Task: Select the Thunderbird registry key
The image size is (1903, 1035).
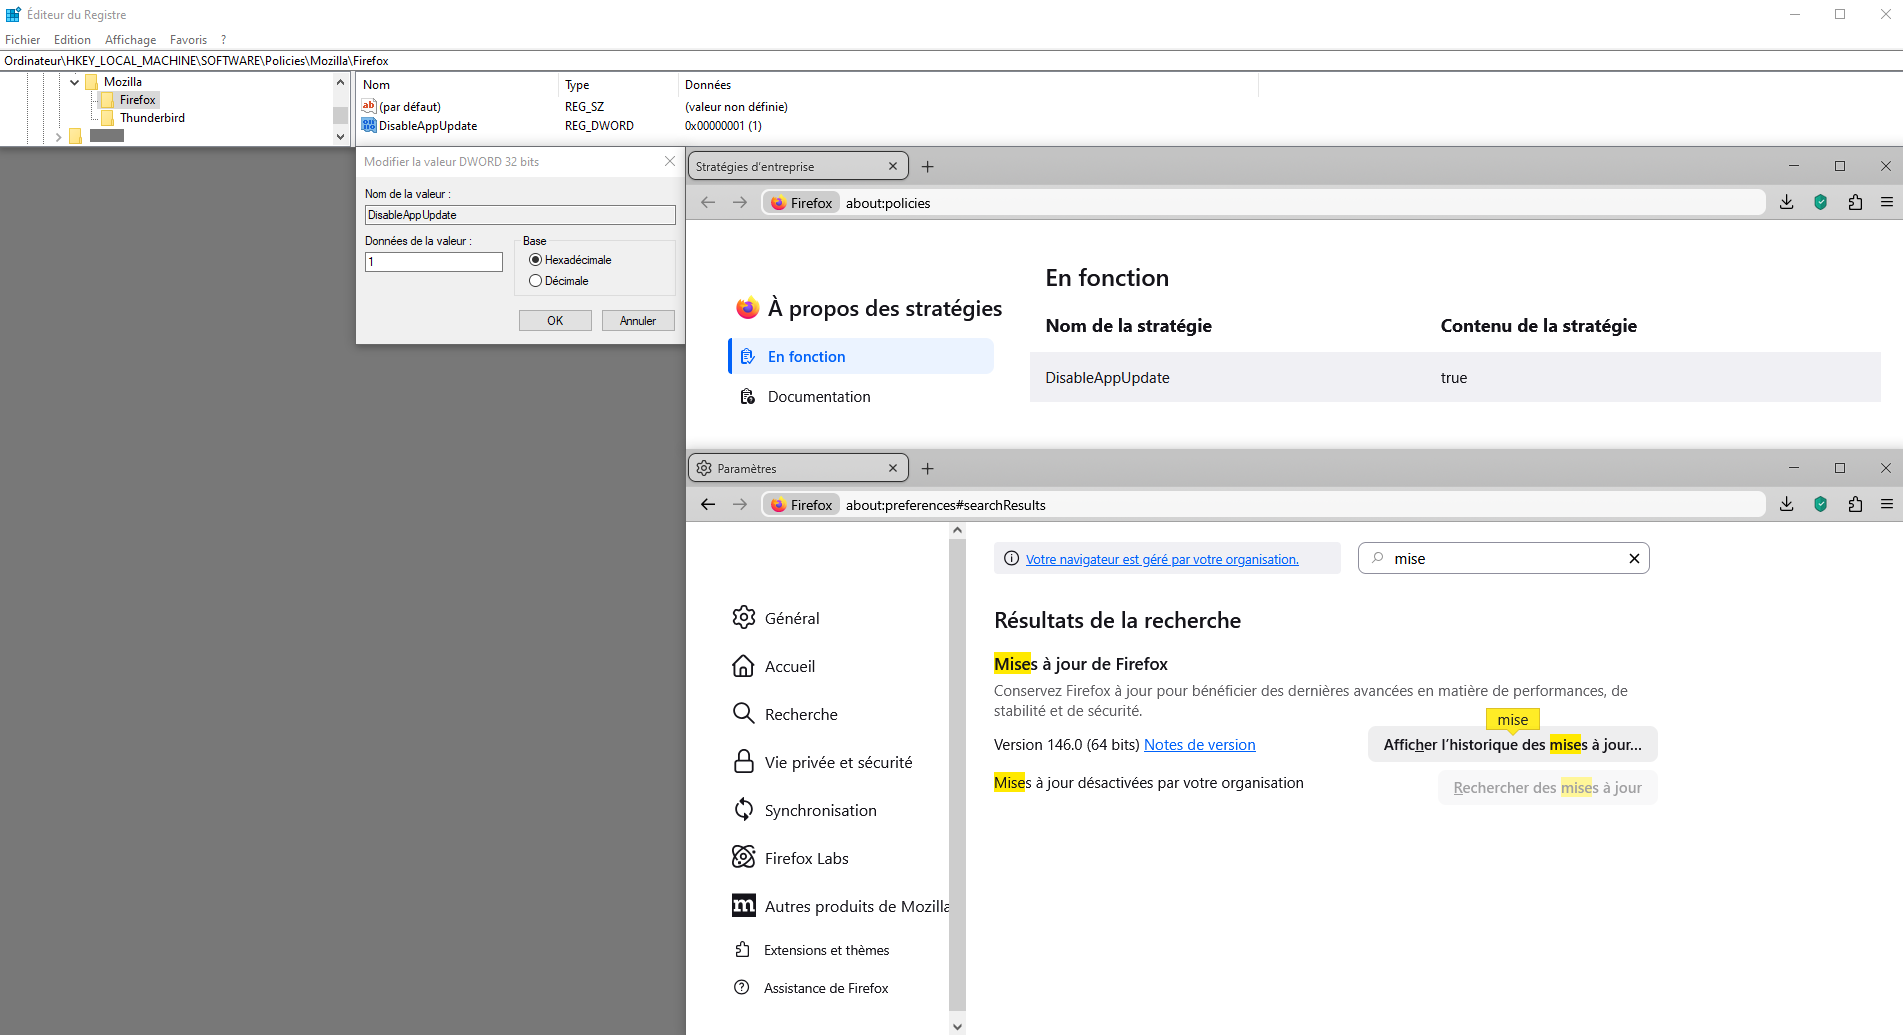Action: pyautogui.click(x=152, y=118)
